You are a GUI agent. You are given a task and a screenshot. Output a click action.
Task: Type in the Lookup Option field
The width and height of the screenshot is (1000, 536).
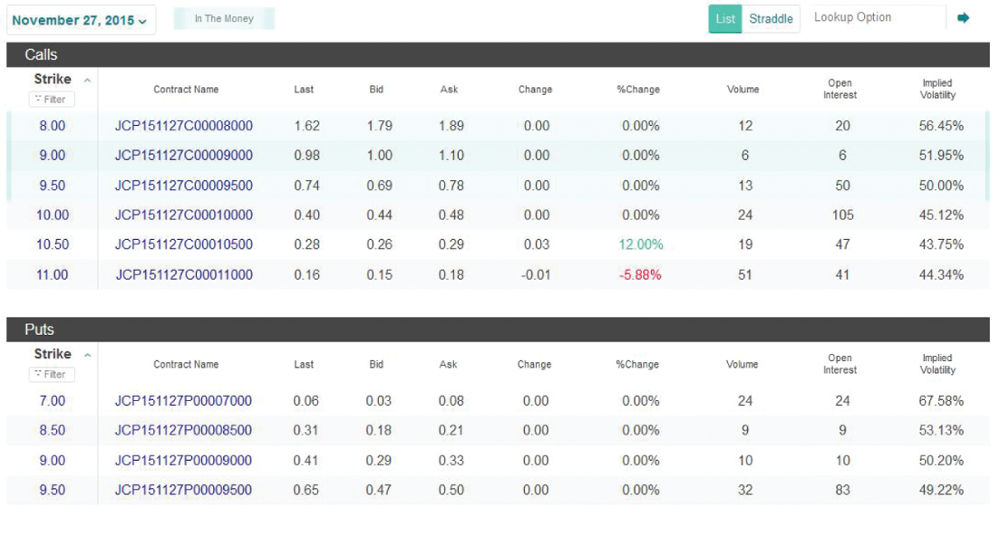tap(875, 18)
